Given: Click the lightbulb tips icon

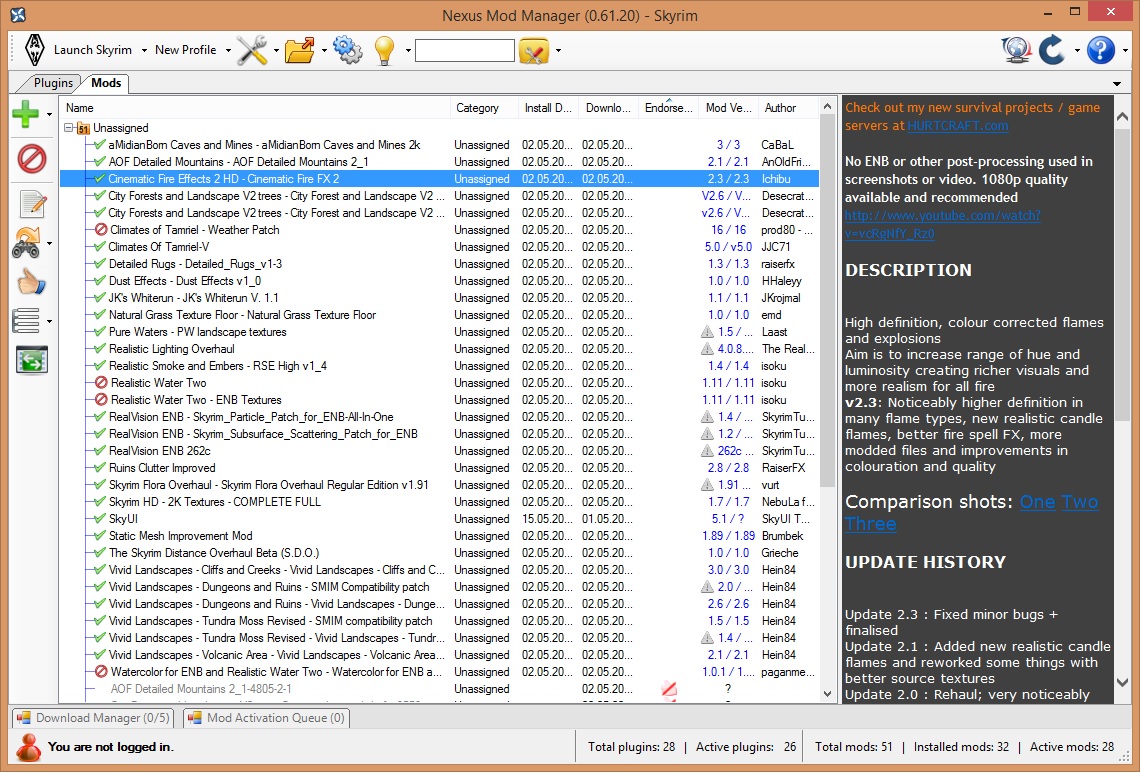Looking at the screenshot, I should click(385, 50).
